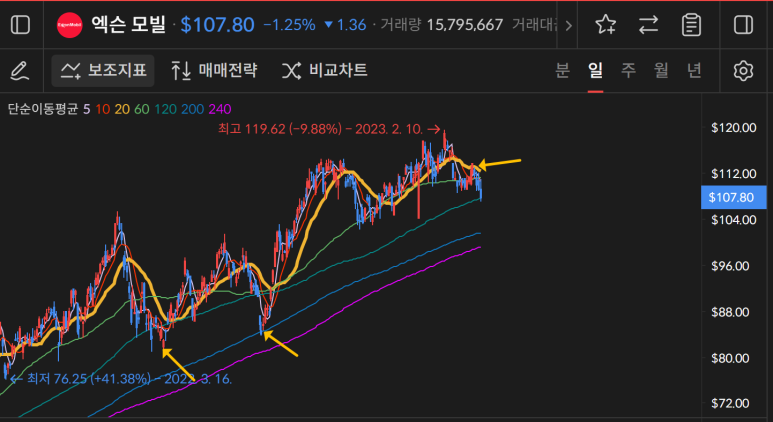773x422 pixels.
Task: Toggle the right sidebar panel icon
Action: tap(743, 25)
